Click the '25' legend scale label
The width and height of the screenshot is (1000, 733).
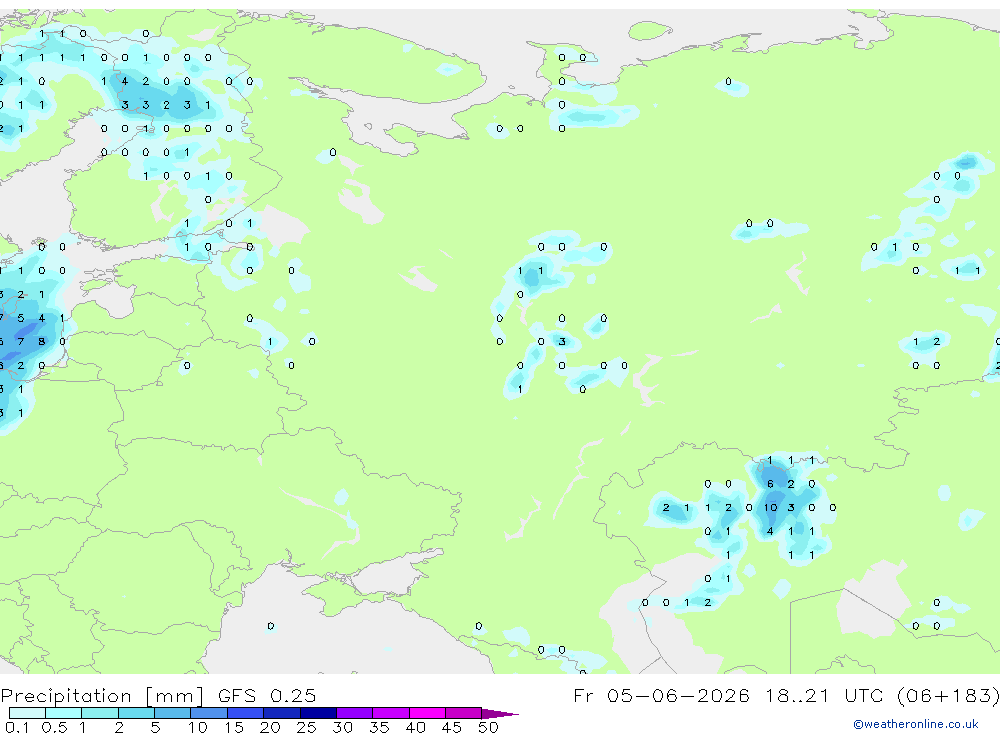point(306,727)
